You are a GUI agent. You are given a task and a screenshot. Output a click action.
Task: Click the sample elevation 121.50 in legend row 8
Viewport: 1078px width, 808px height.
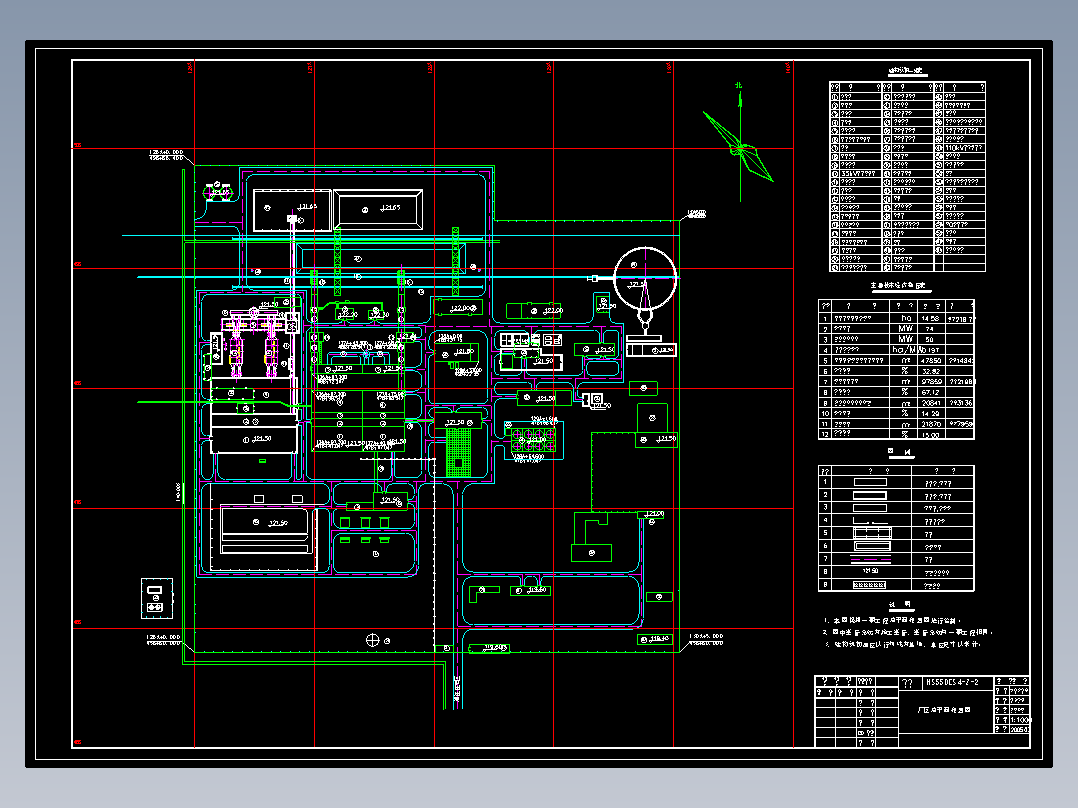point(870,571)
